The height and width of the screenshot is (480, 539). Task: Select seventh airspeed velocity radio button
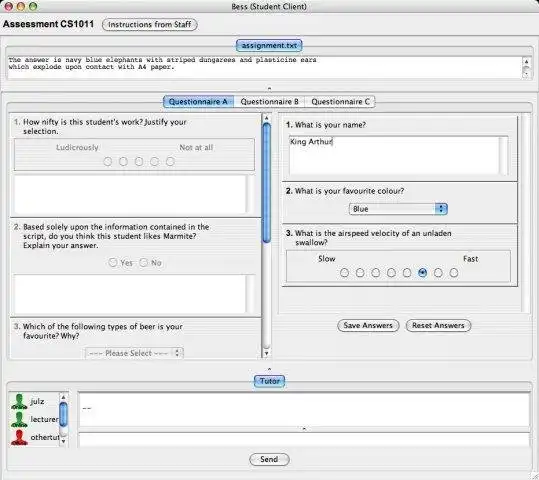[438, 273]
